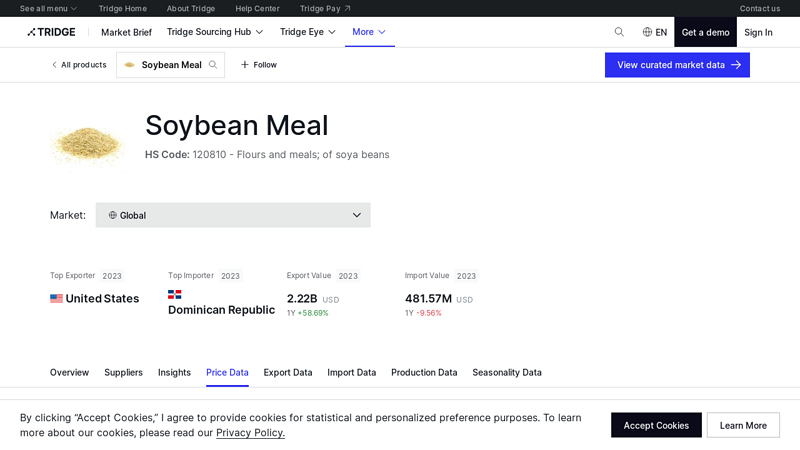Click the United States flag icon

[x=56, y=298]
